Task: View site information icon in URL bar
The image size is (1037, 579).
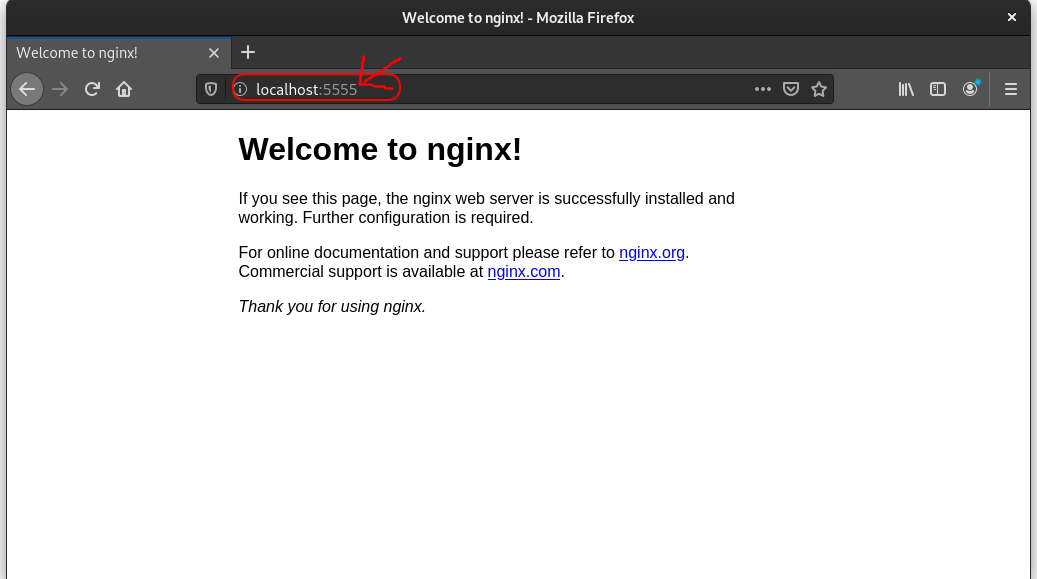Action: tap(240, 89)
